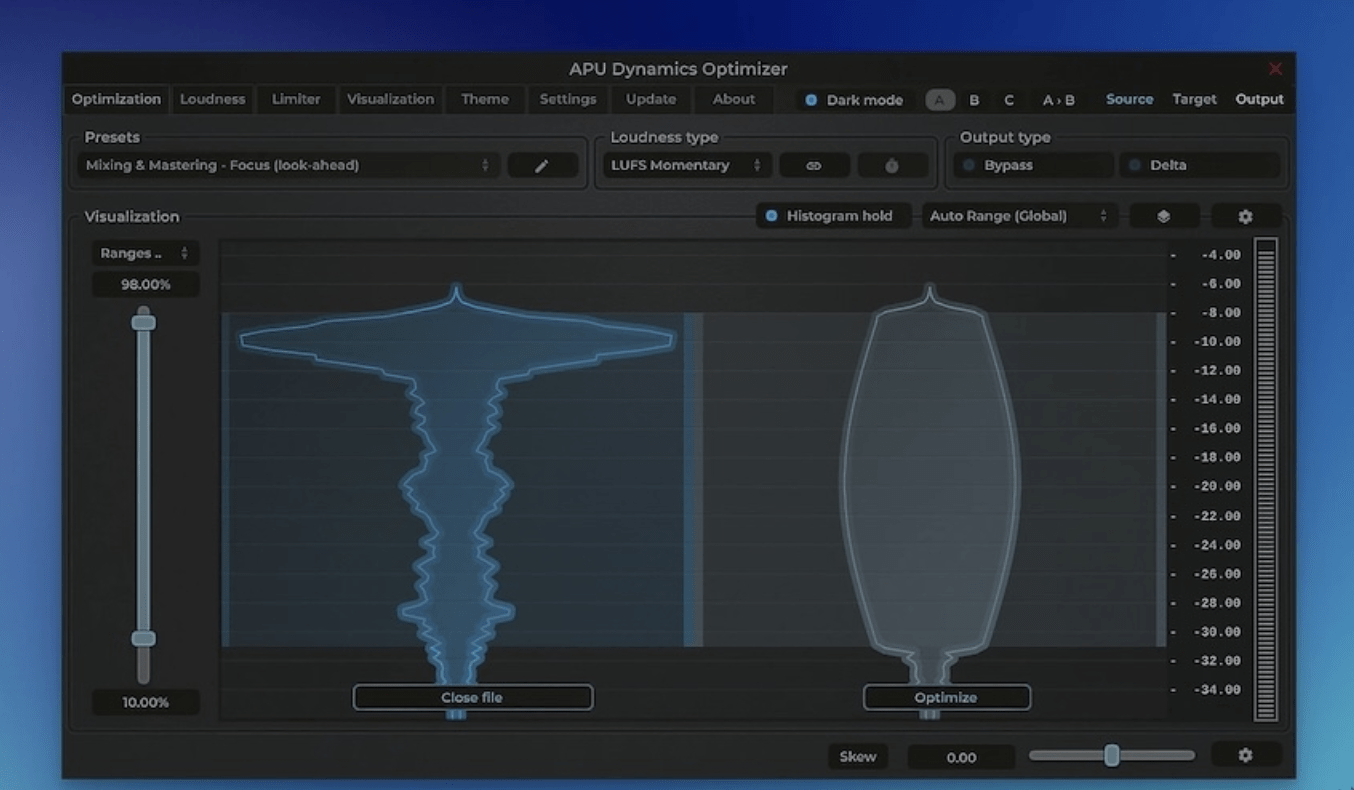Toggle Dark mode
Image resolution: width=1354 pixels, height=790 pixels.
tap(852, 100)
